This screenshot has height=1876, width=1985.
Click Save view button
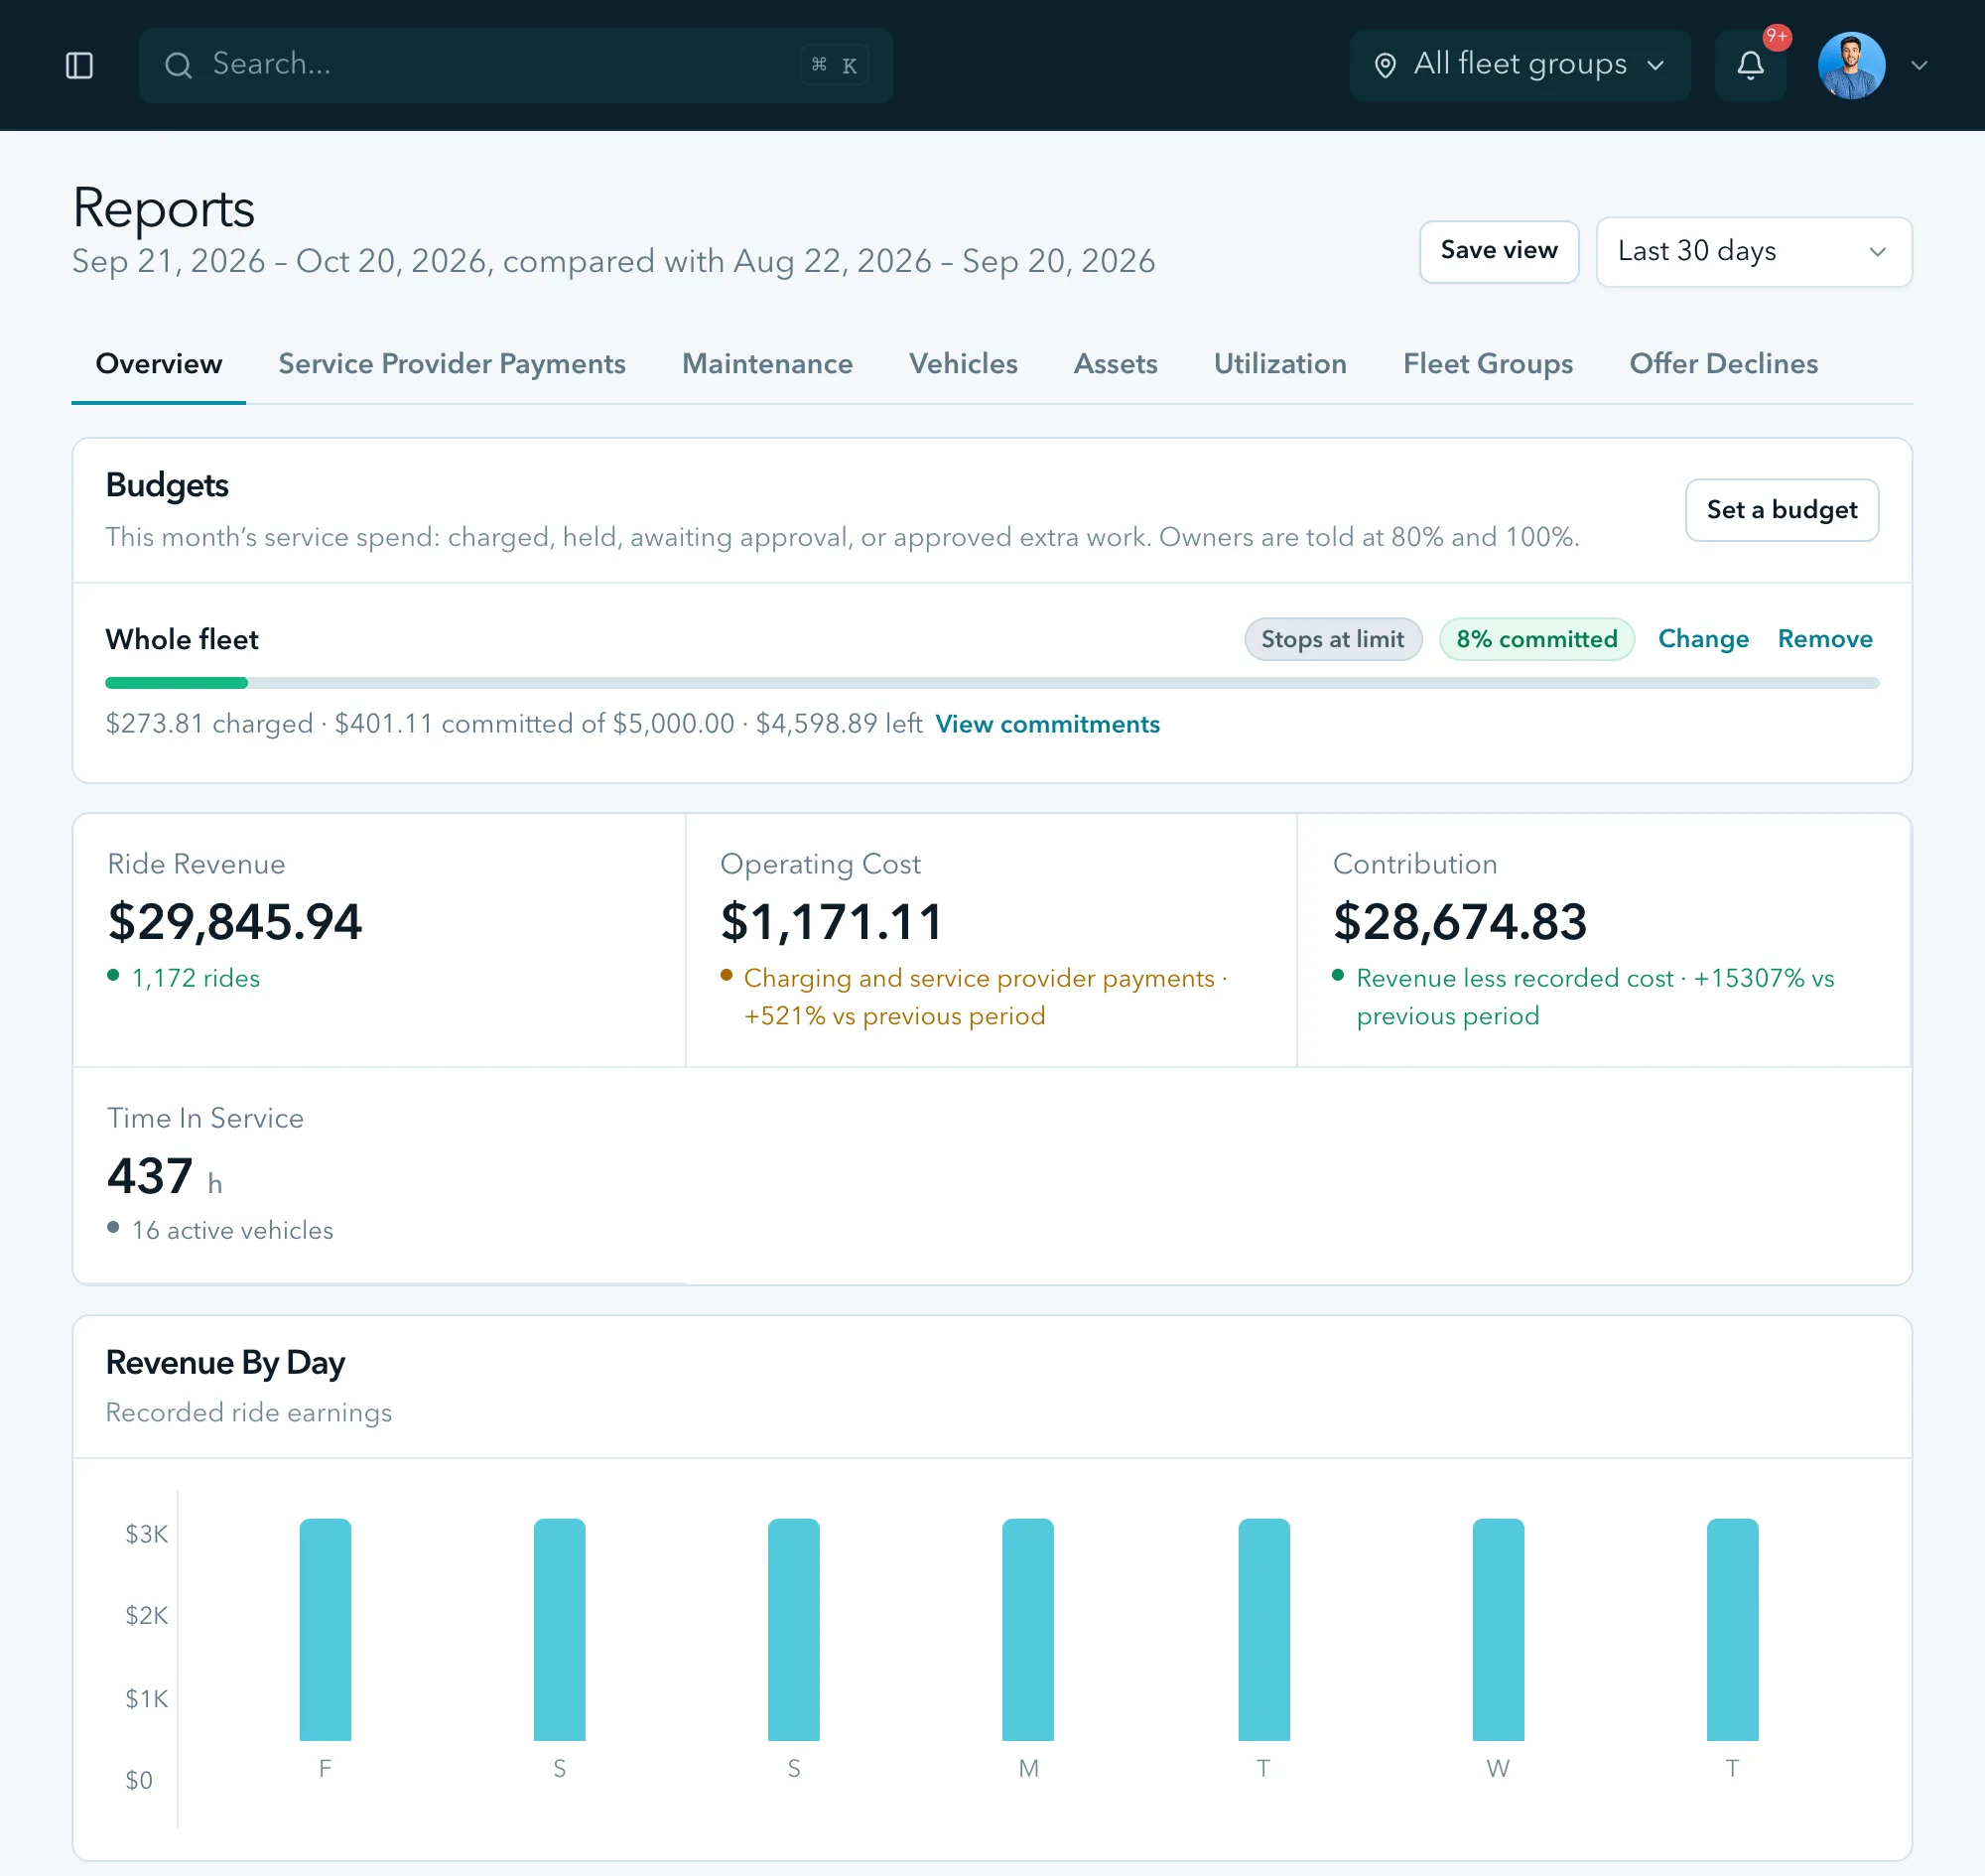(x=1498, y=251)
